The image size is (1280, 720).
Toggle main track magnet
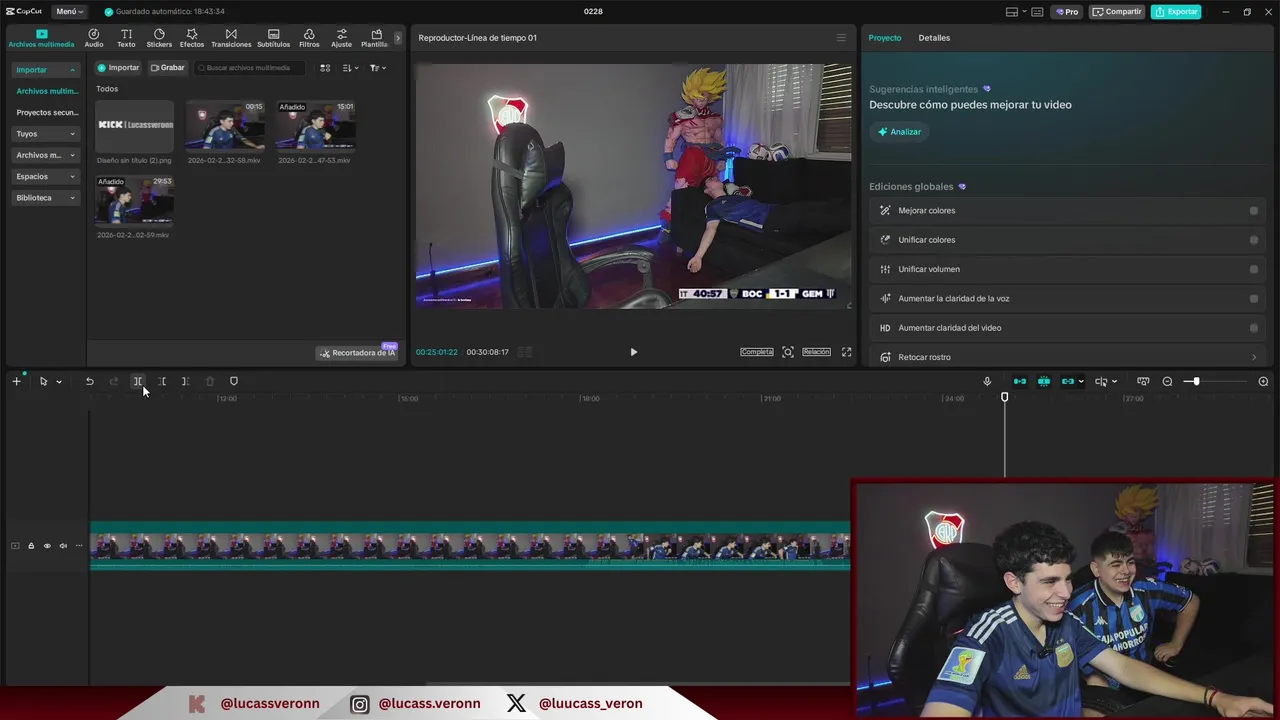[1020, 381]
